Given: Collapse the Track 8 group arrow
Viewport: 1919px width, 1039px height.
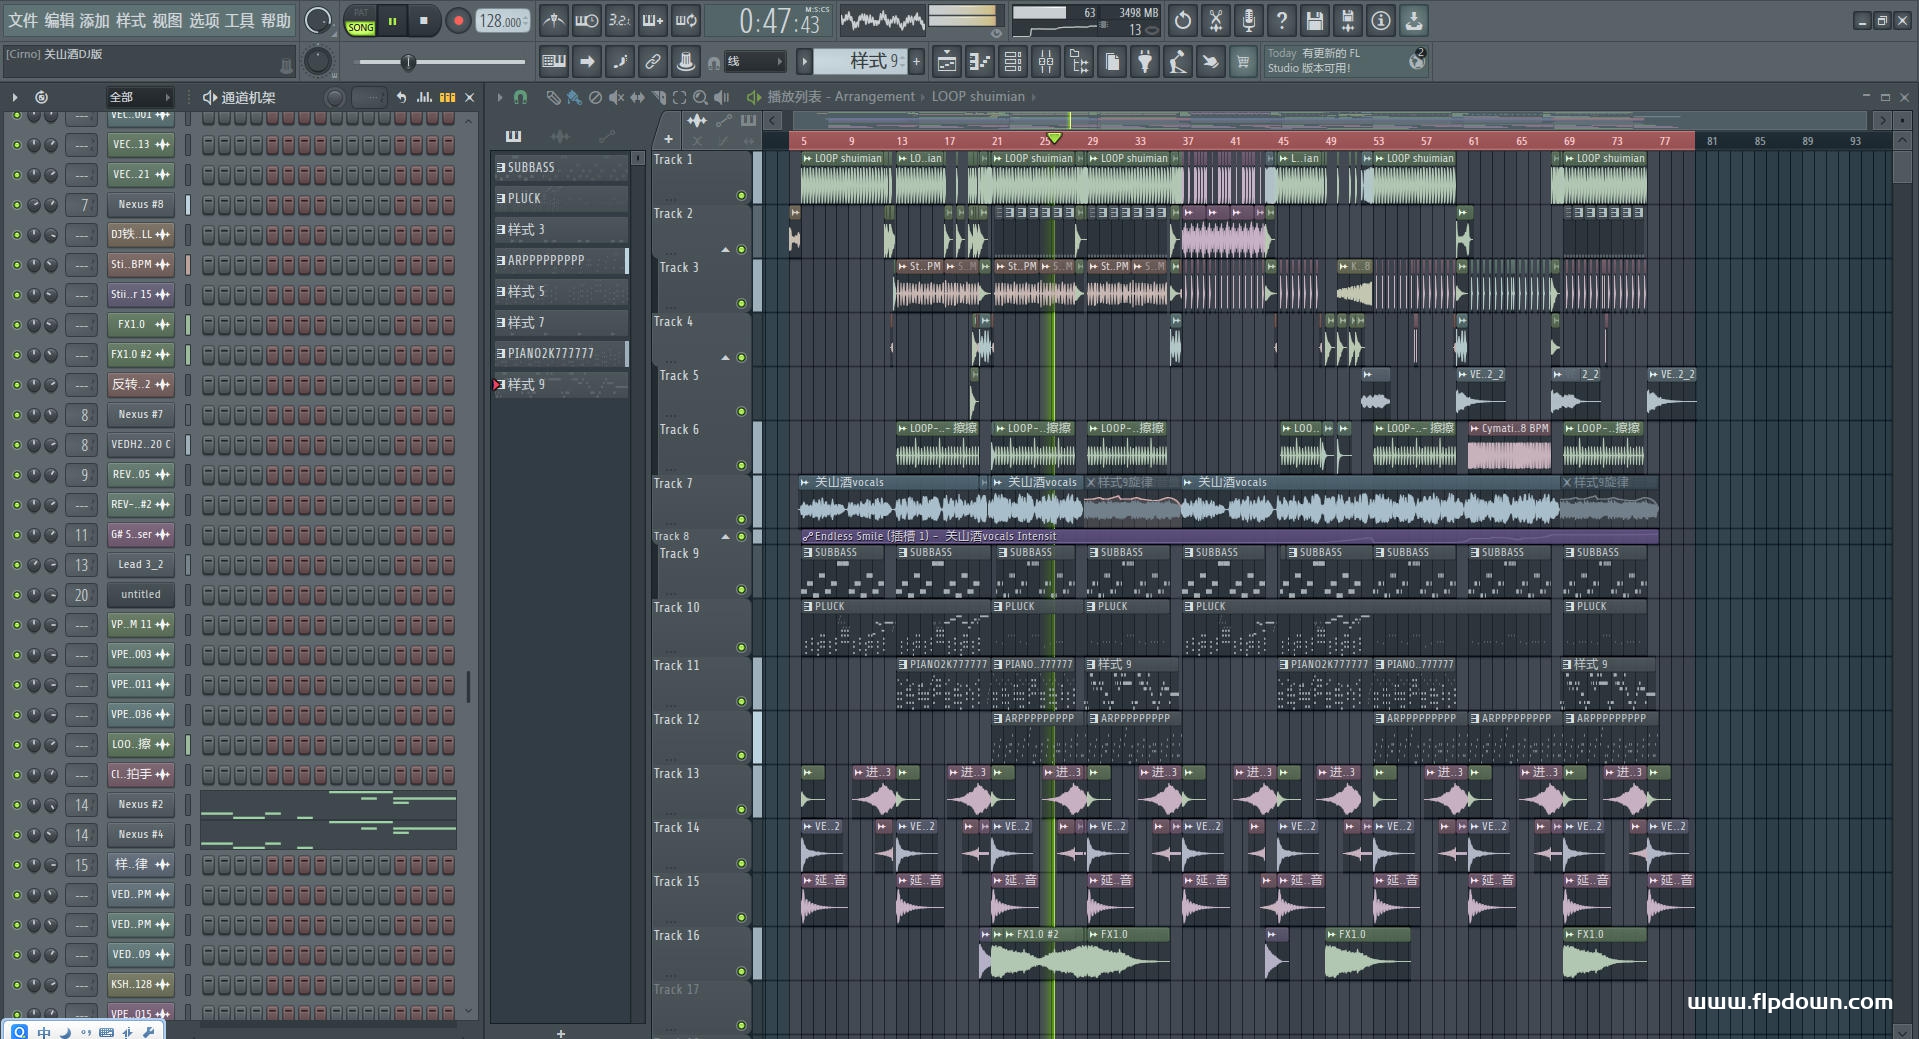Looking at the screenshot, I should click(726, 537).
